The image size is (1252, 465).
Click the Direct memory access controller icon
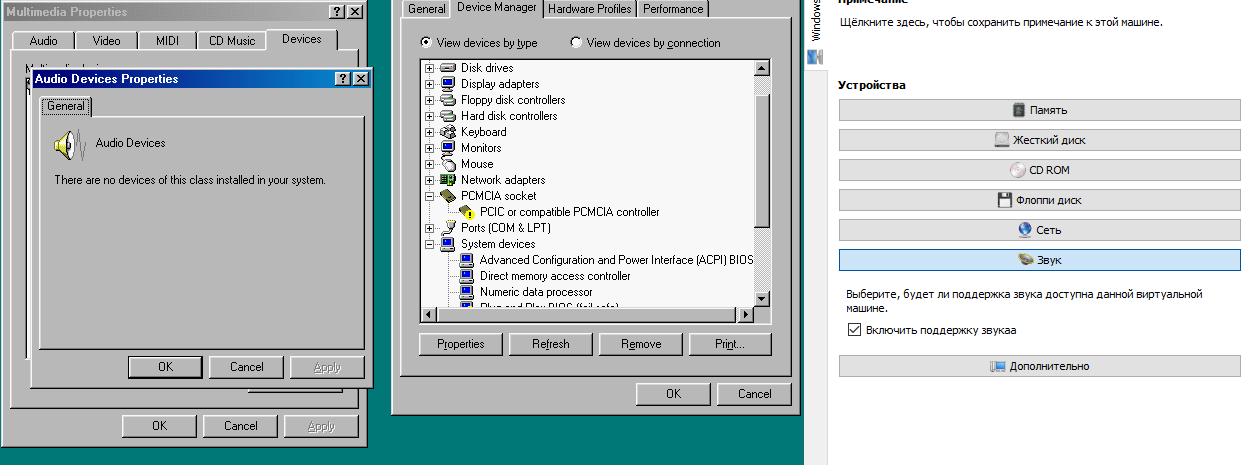point(467,276)
